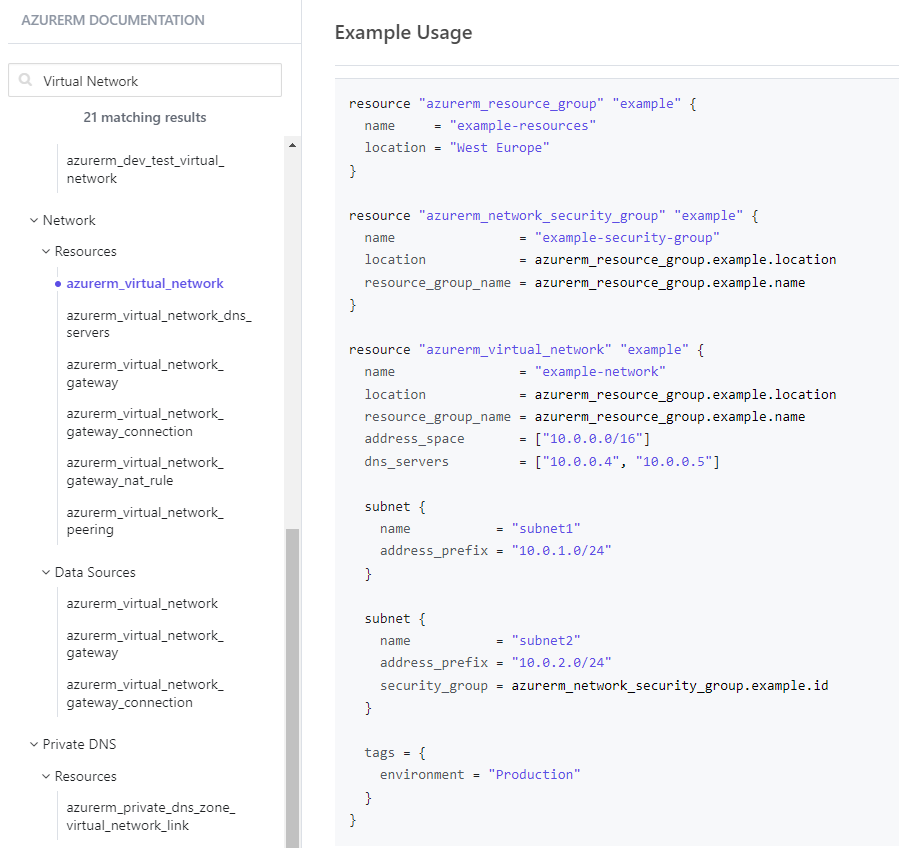Viewport: 917px width, 848px height.
Task: Click the address_space attribute name
Action: 414,439
